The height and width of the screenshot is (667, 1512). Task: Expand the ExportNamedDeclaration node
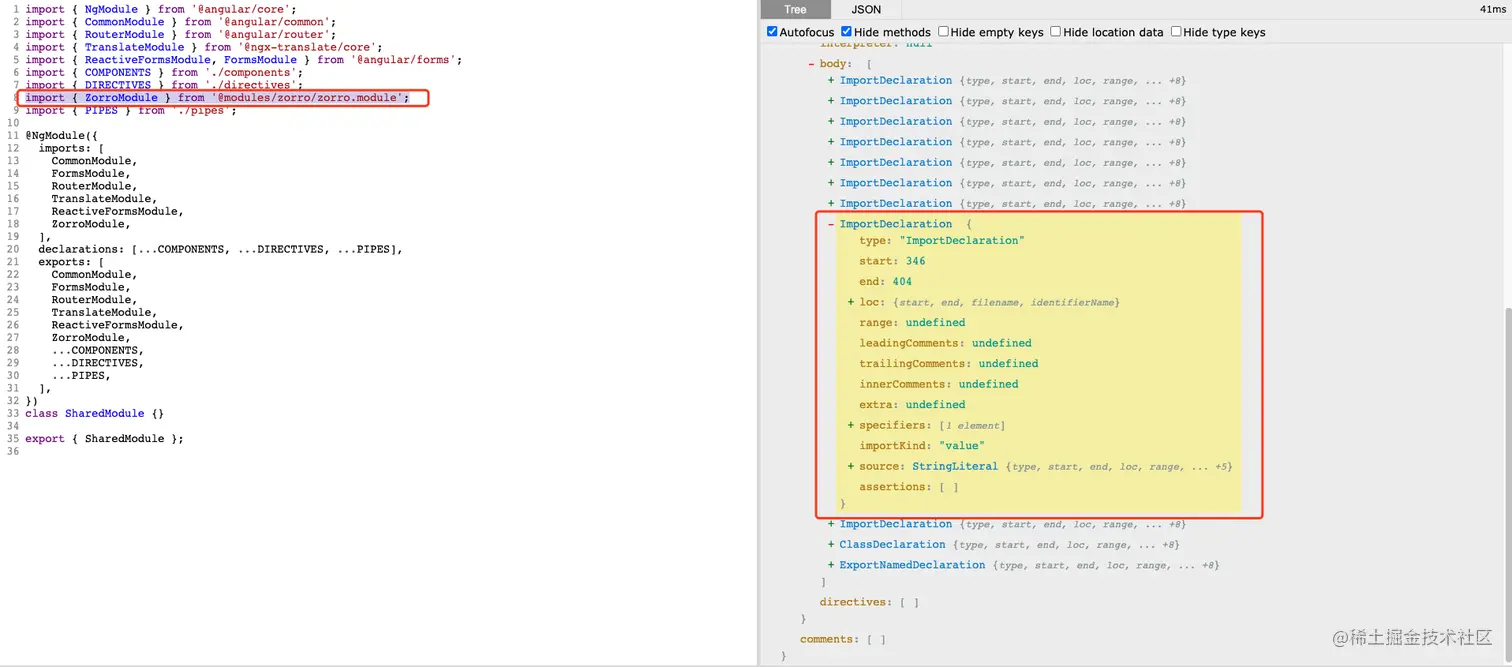(x=831, y=565)
